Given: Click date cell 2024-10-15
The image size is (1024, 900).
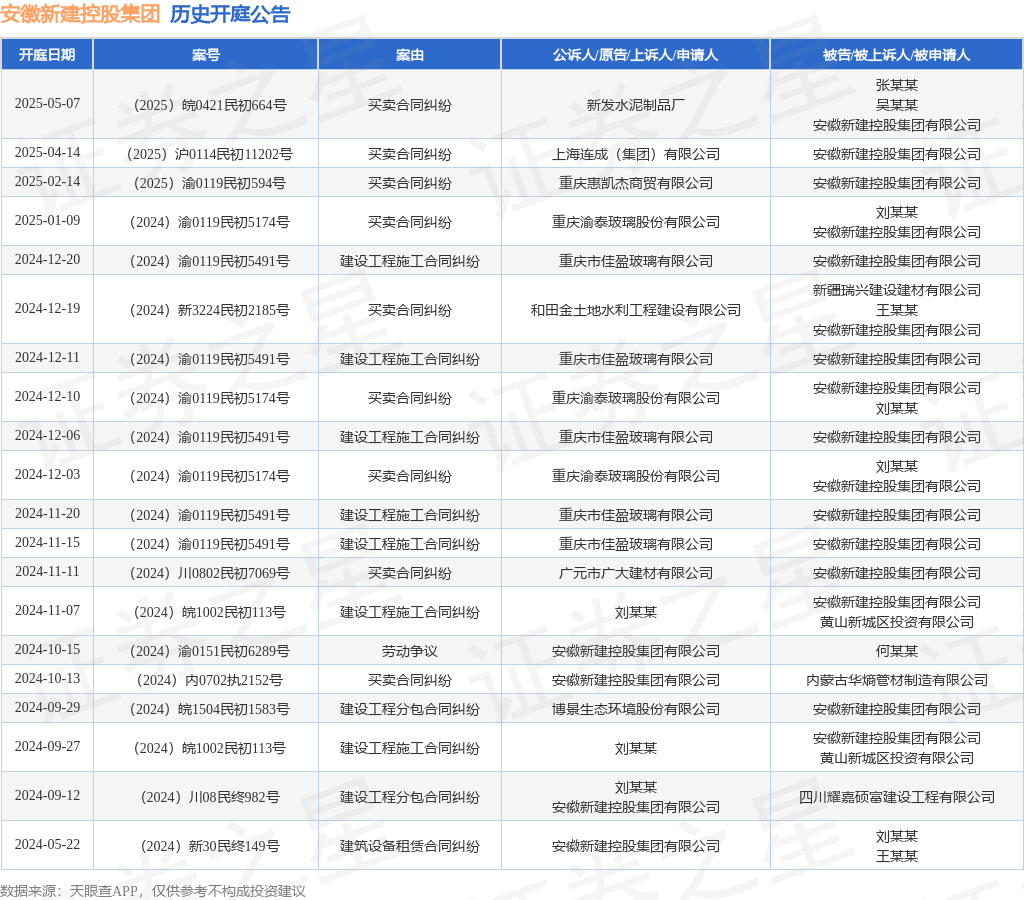Looking at the screenshot, I should point(47,650).
